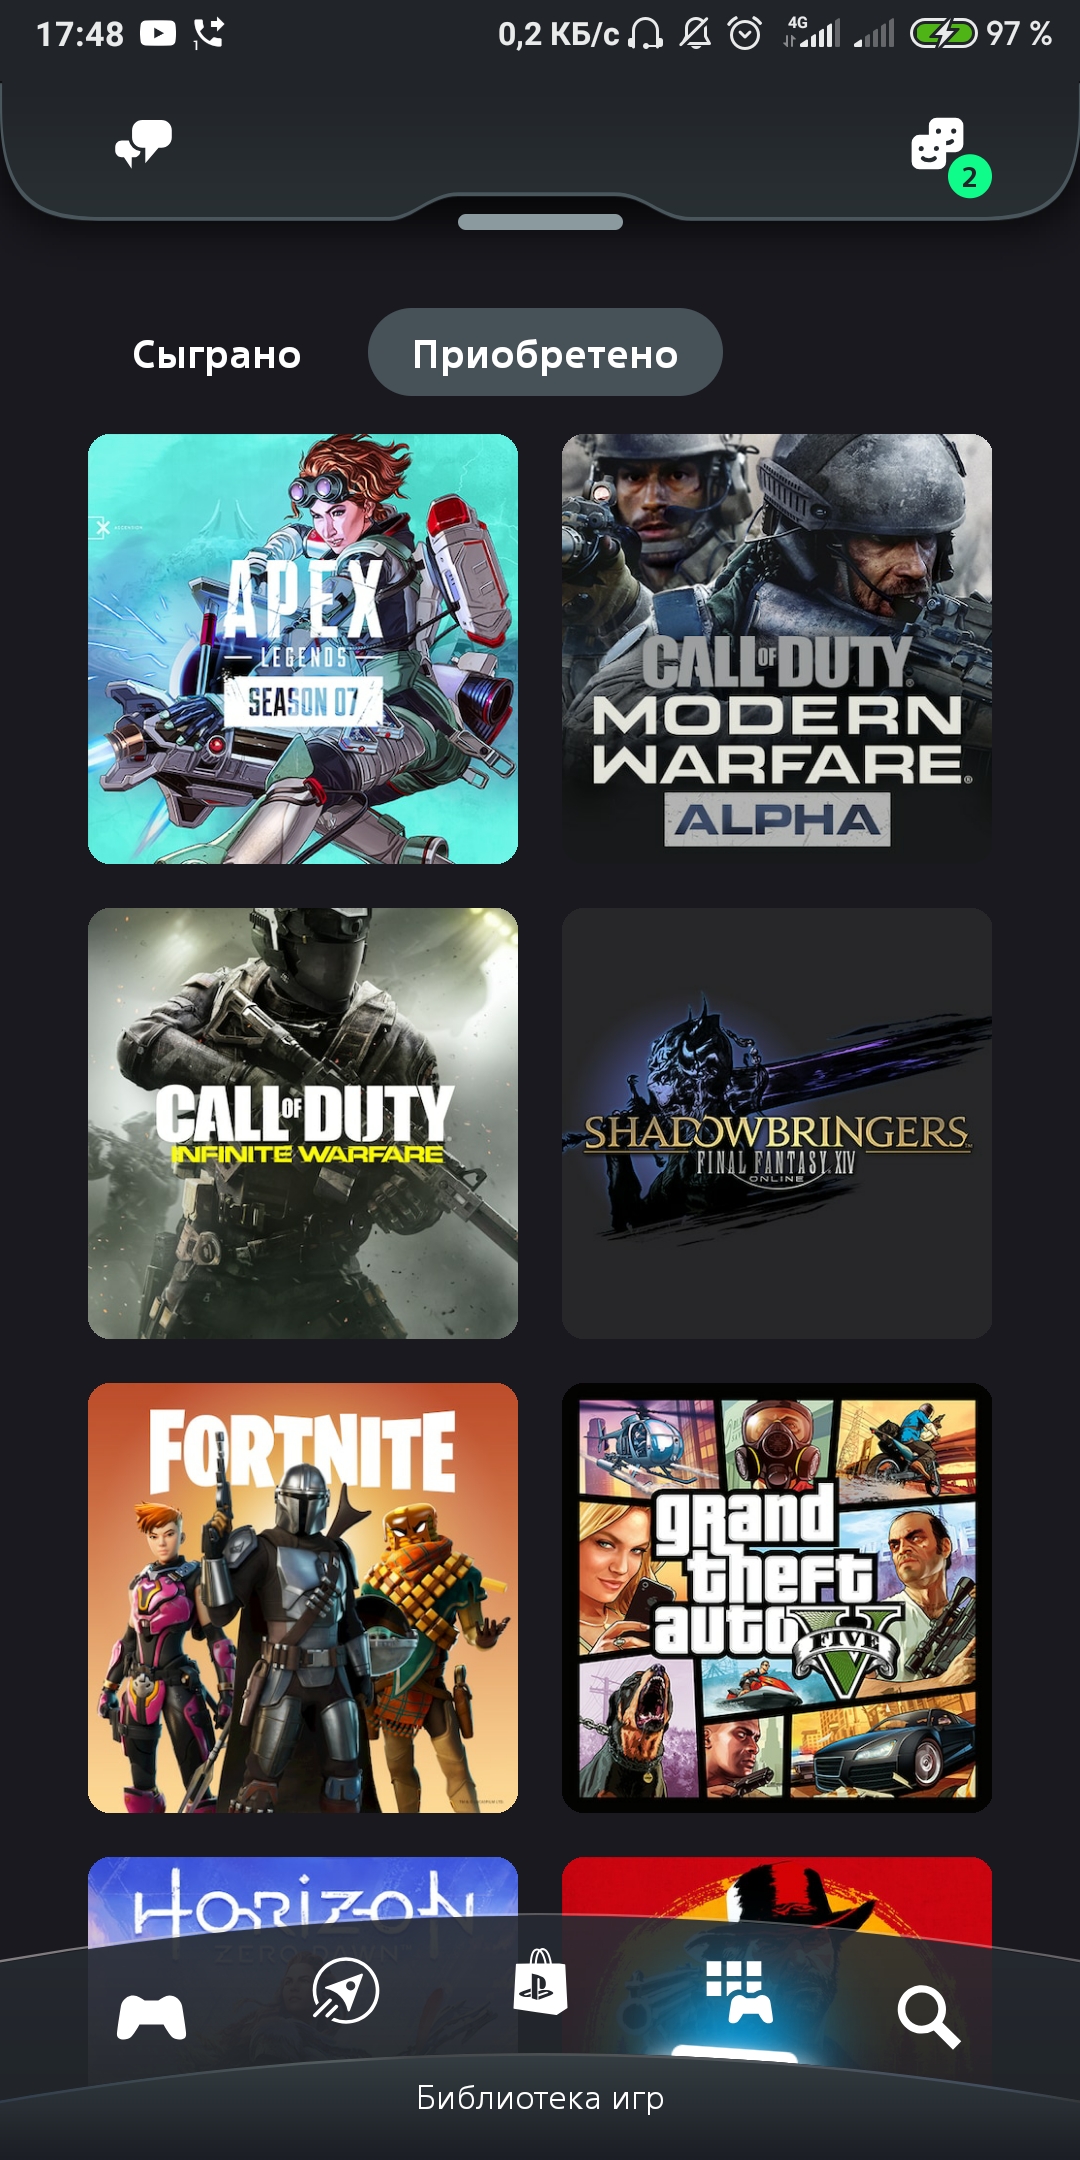Open Grand Theft Auto V tile

[x=777, y=1598]
